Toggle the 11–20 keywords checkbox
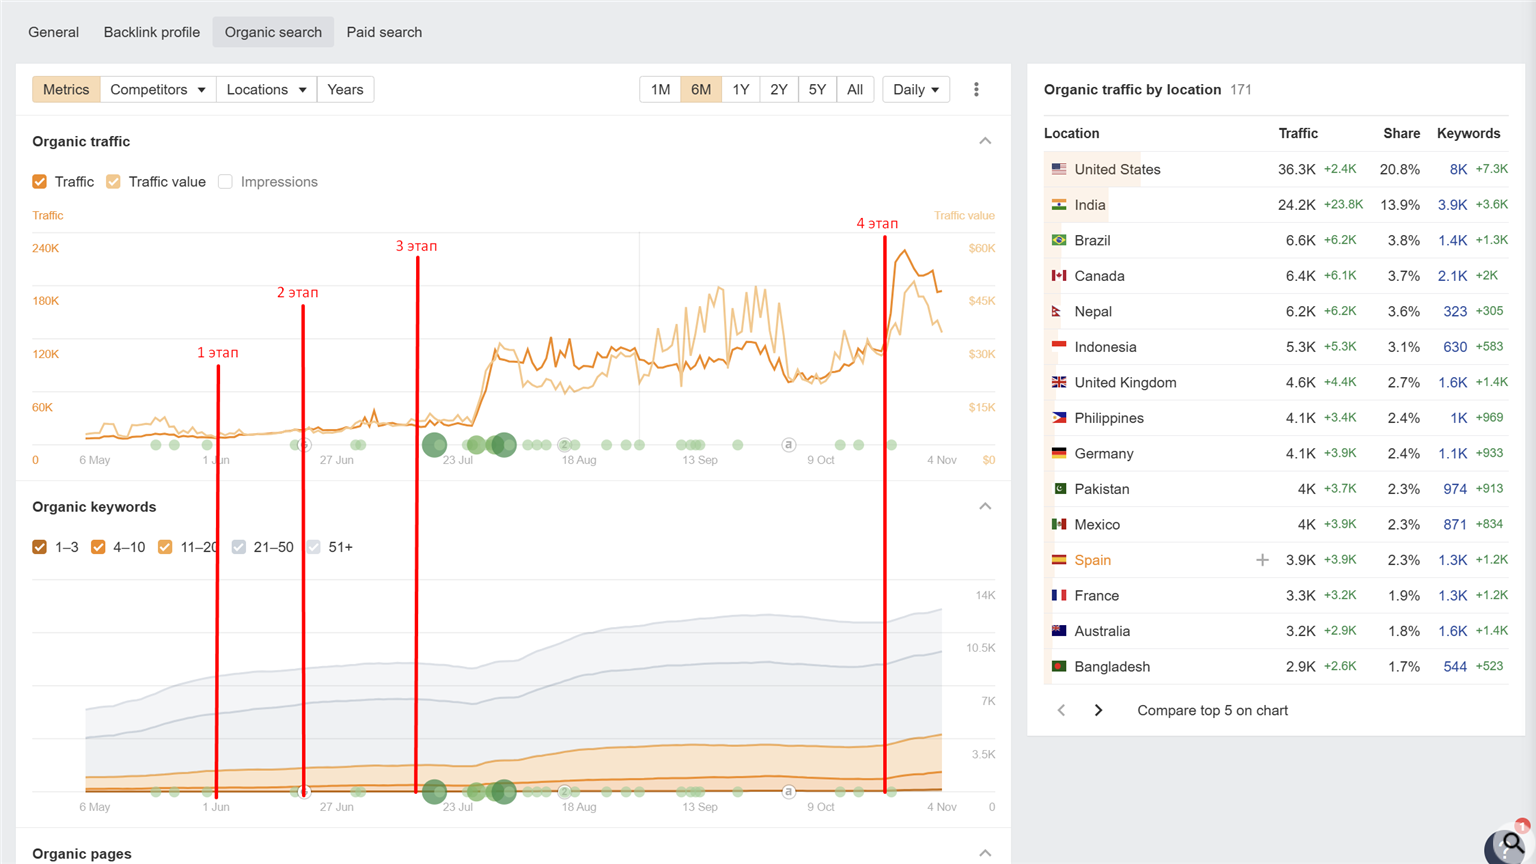This screenshot has width=1536, height=864. coord(165,547)
